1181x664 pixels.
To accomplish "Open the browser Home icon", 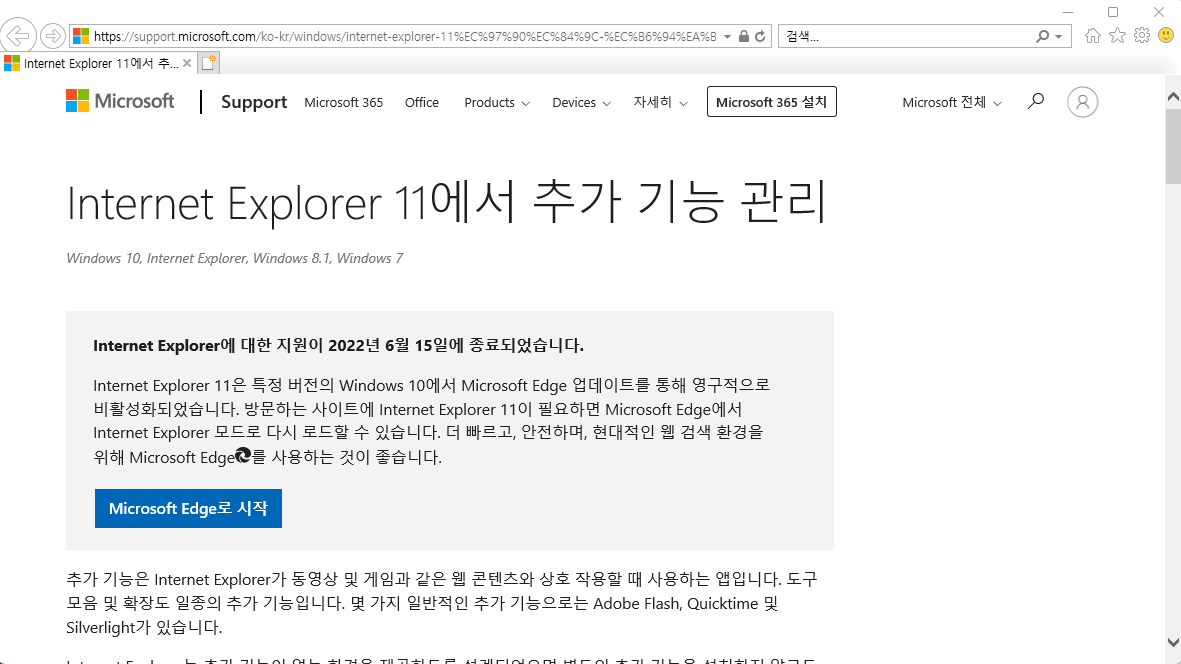I will (x=1093, y=35).
